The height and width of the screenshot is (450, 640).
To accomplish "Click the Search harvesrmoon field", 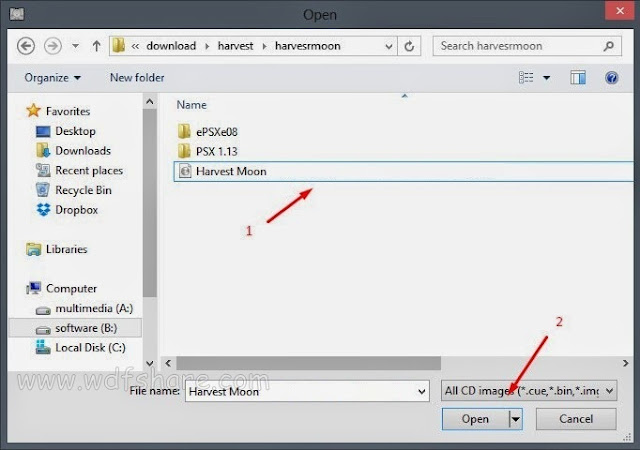I will click(527, 46).
